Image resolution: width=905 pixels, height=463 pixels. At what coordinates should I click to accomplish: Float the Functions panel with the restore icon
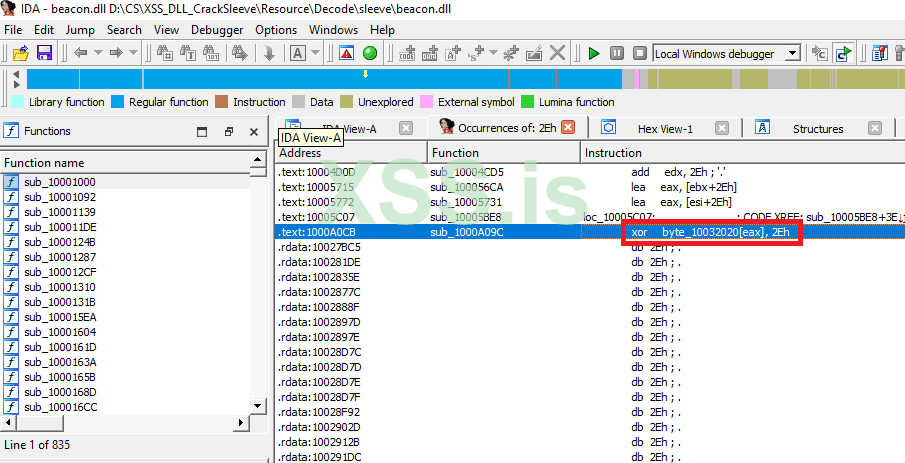coord(229,132)
